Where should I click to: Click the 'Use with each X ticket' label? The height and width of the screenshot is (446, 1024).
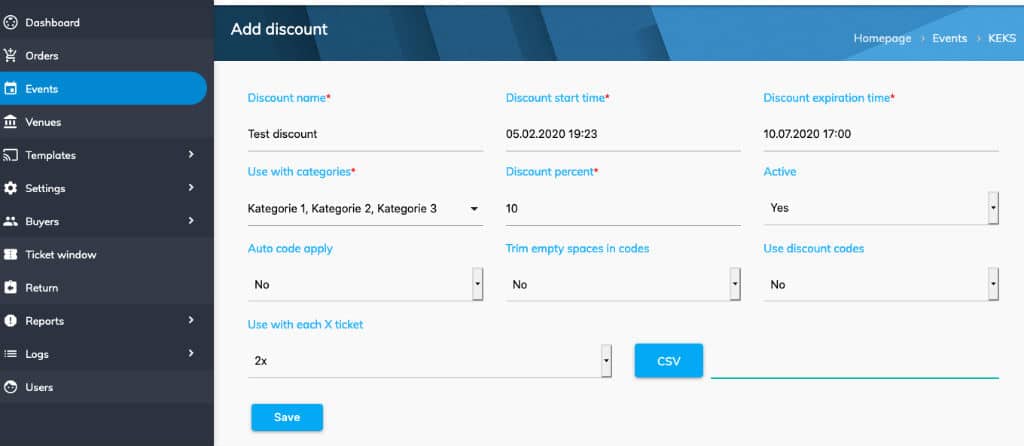tap(305, 324)
